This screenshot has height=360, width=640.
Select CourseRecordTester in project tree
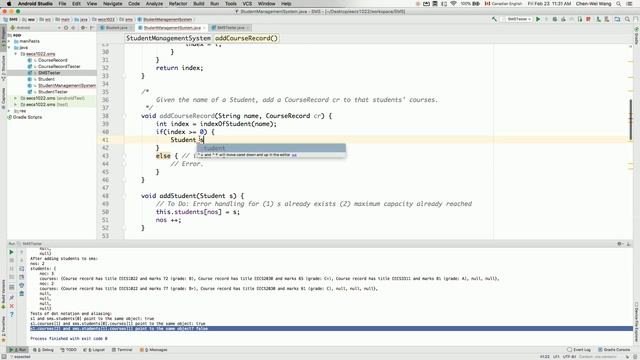58,67
